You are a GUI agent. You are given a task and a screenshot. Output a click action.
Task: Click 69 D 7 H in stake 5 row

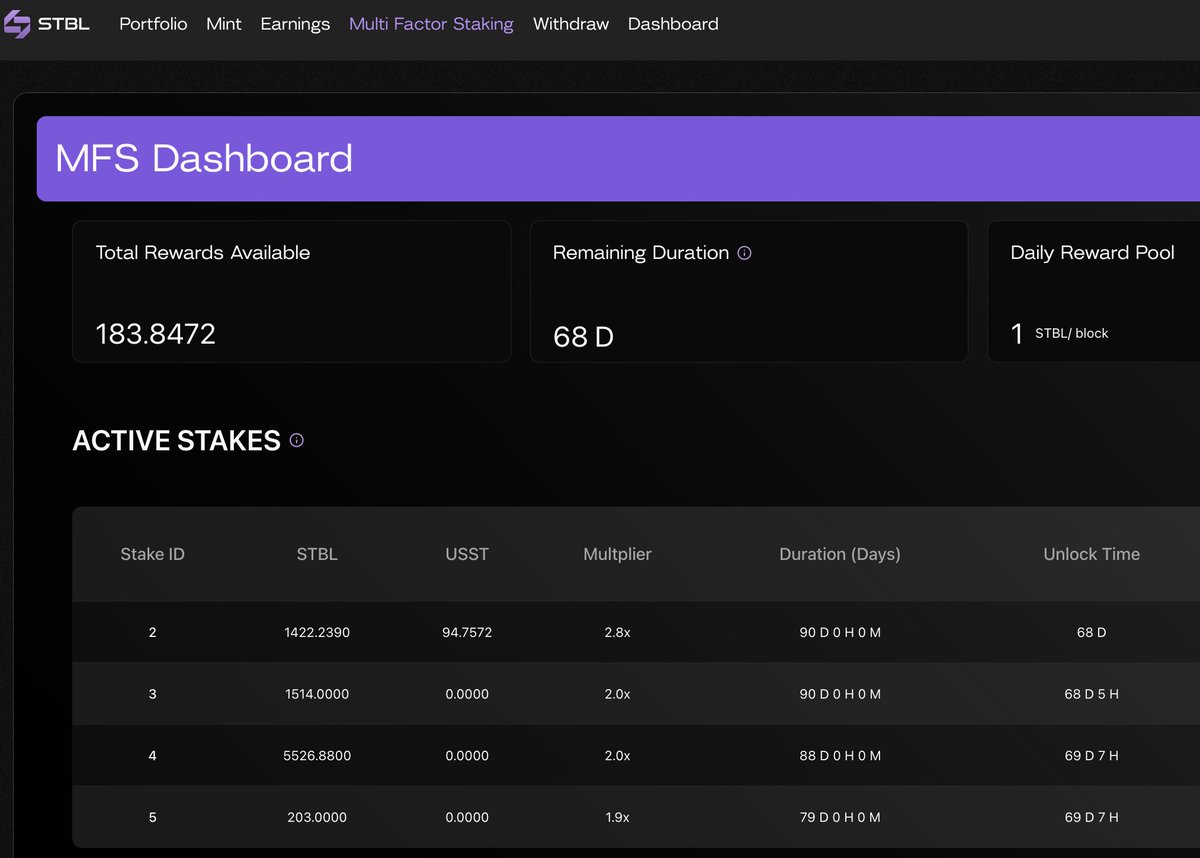tap(1091, 817)
